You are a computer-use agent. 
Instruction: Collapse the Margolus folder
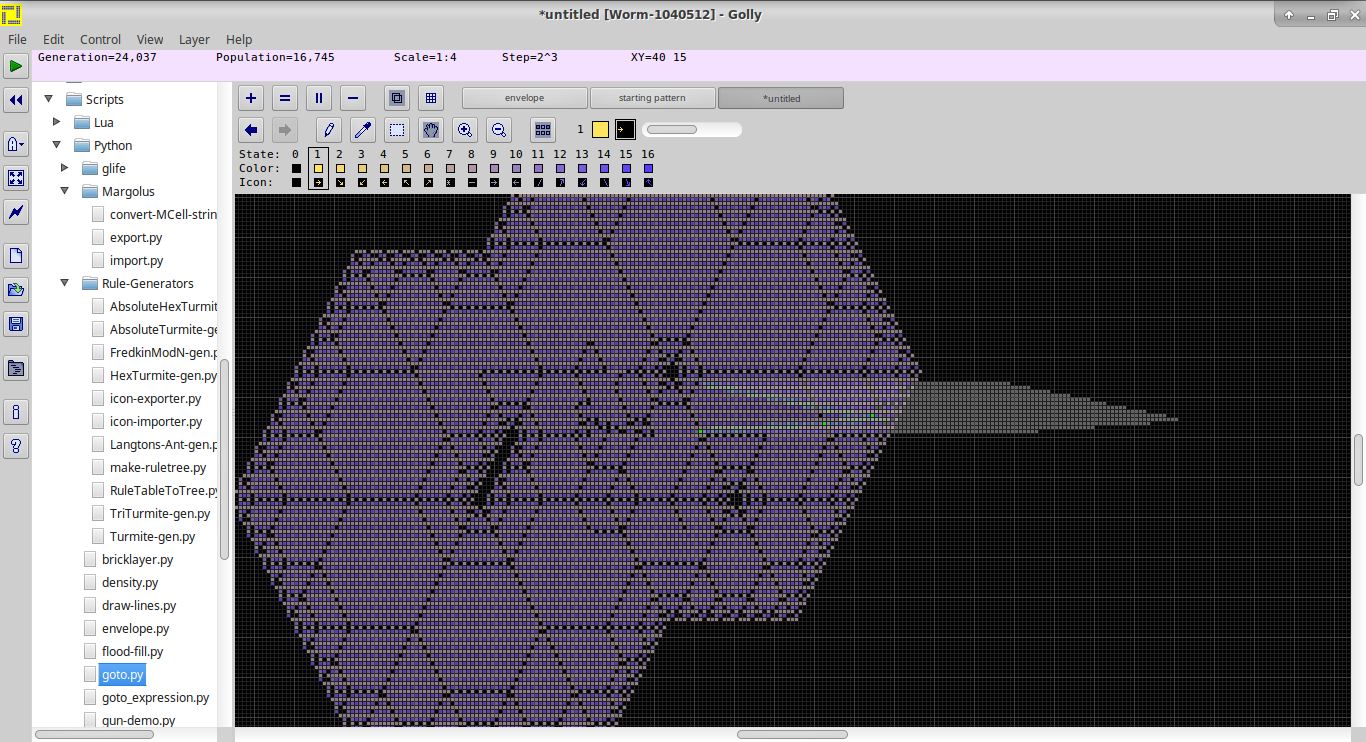[x=65, y=191]
